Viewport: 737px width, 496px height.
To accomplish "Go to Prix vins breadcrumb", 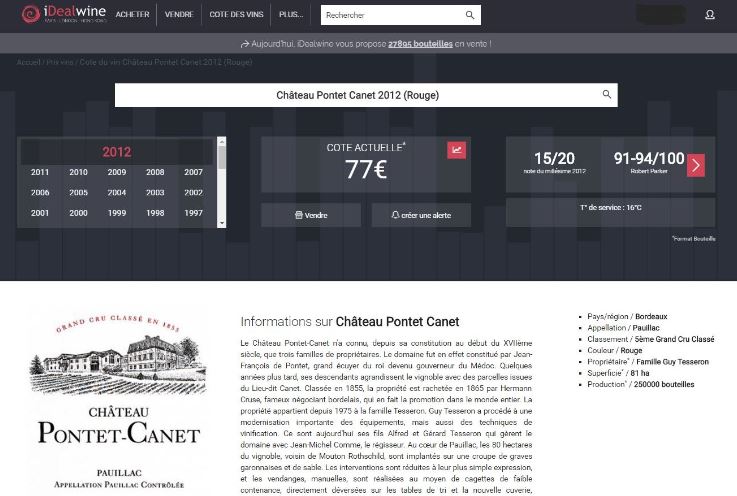I will 60,62.
